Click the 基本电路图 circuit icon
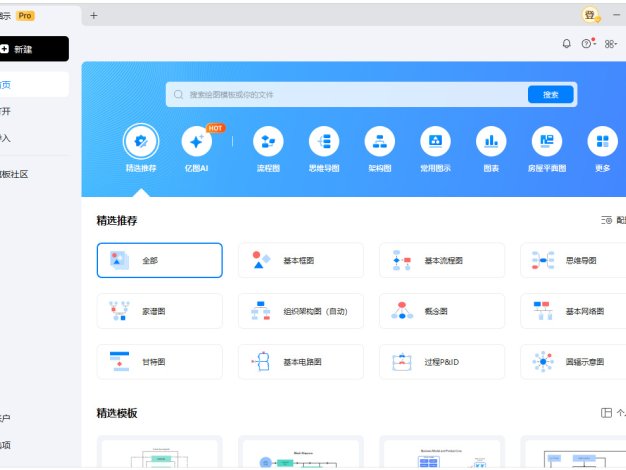 (261, 362)
